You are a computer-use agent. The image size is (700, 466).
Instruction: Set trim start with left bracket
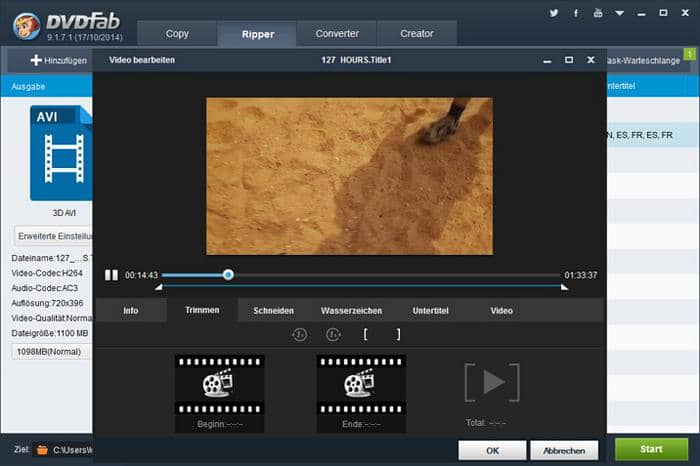pos(365,334)
